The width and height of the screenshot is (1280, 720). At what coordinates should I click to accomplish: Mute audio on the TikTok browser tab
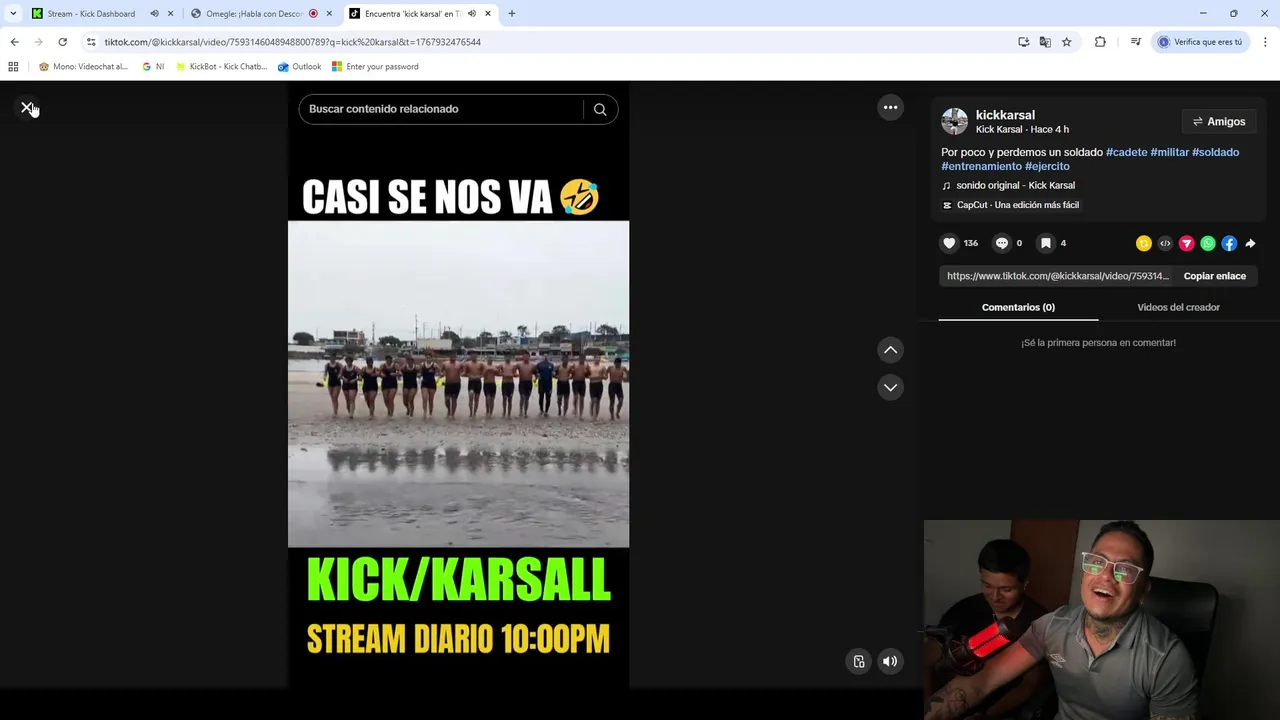(471, 14)
